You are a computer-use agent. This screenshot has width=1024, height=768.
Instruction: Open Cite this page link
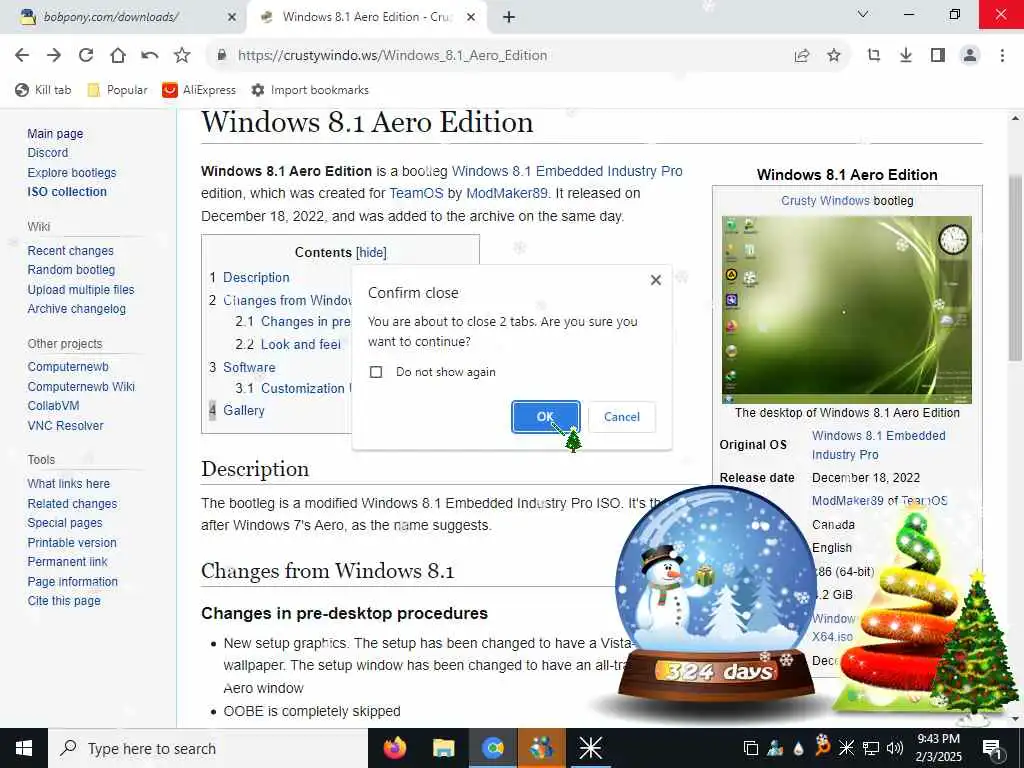coord(64,601)
